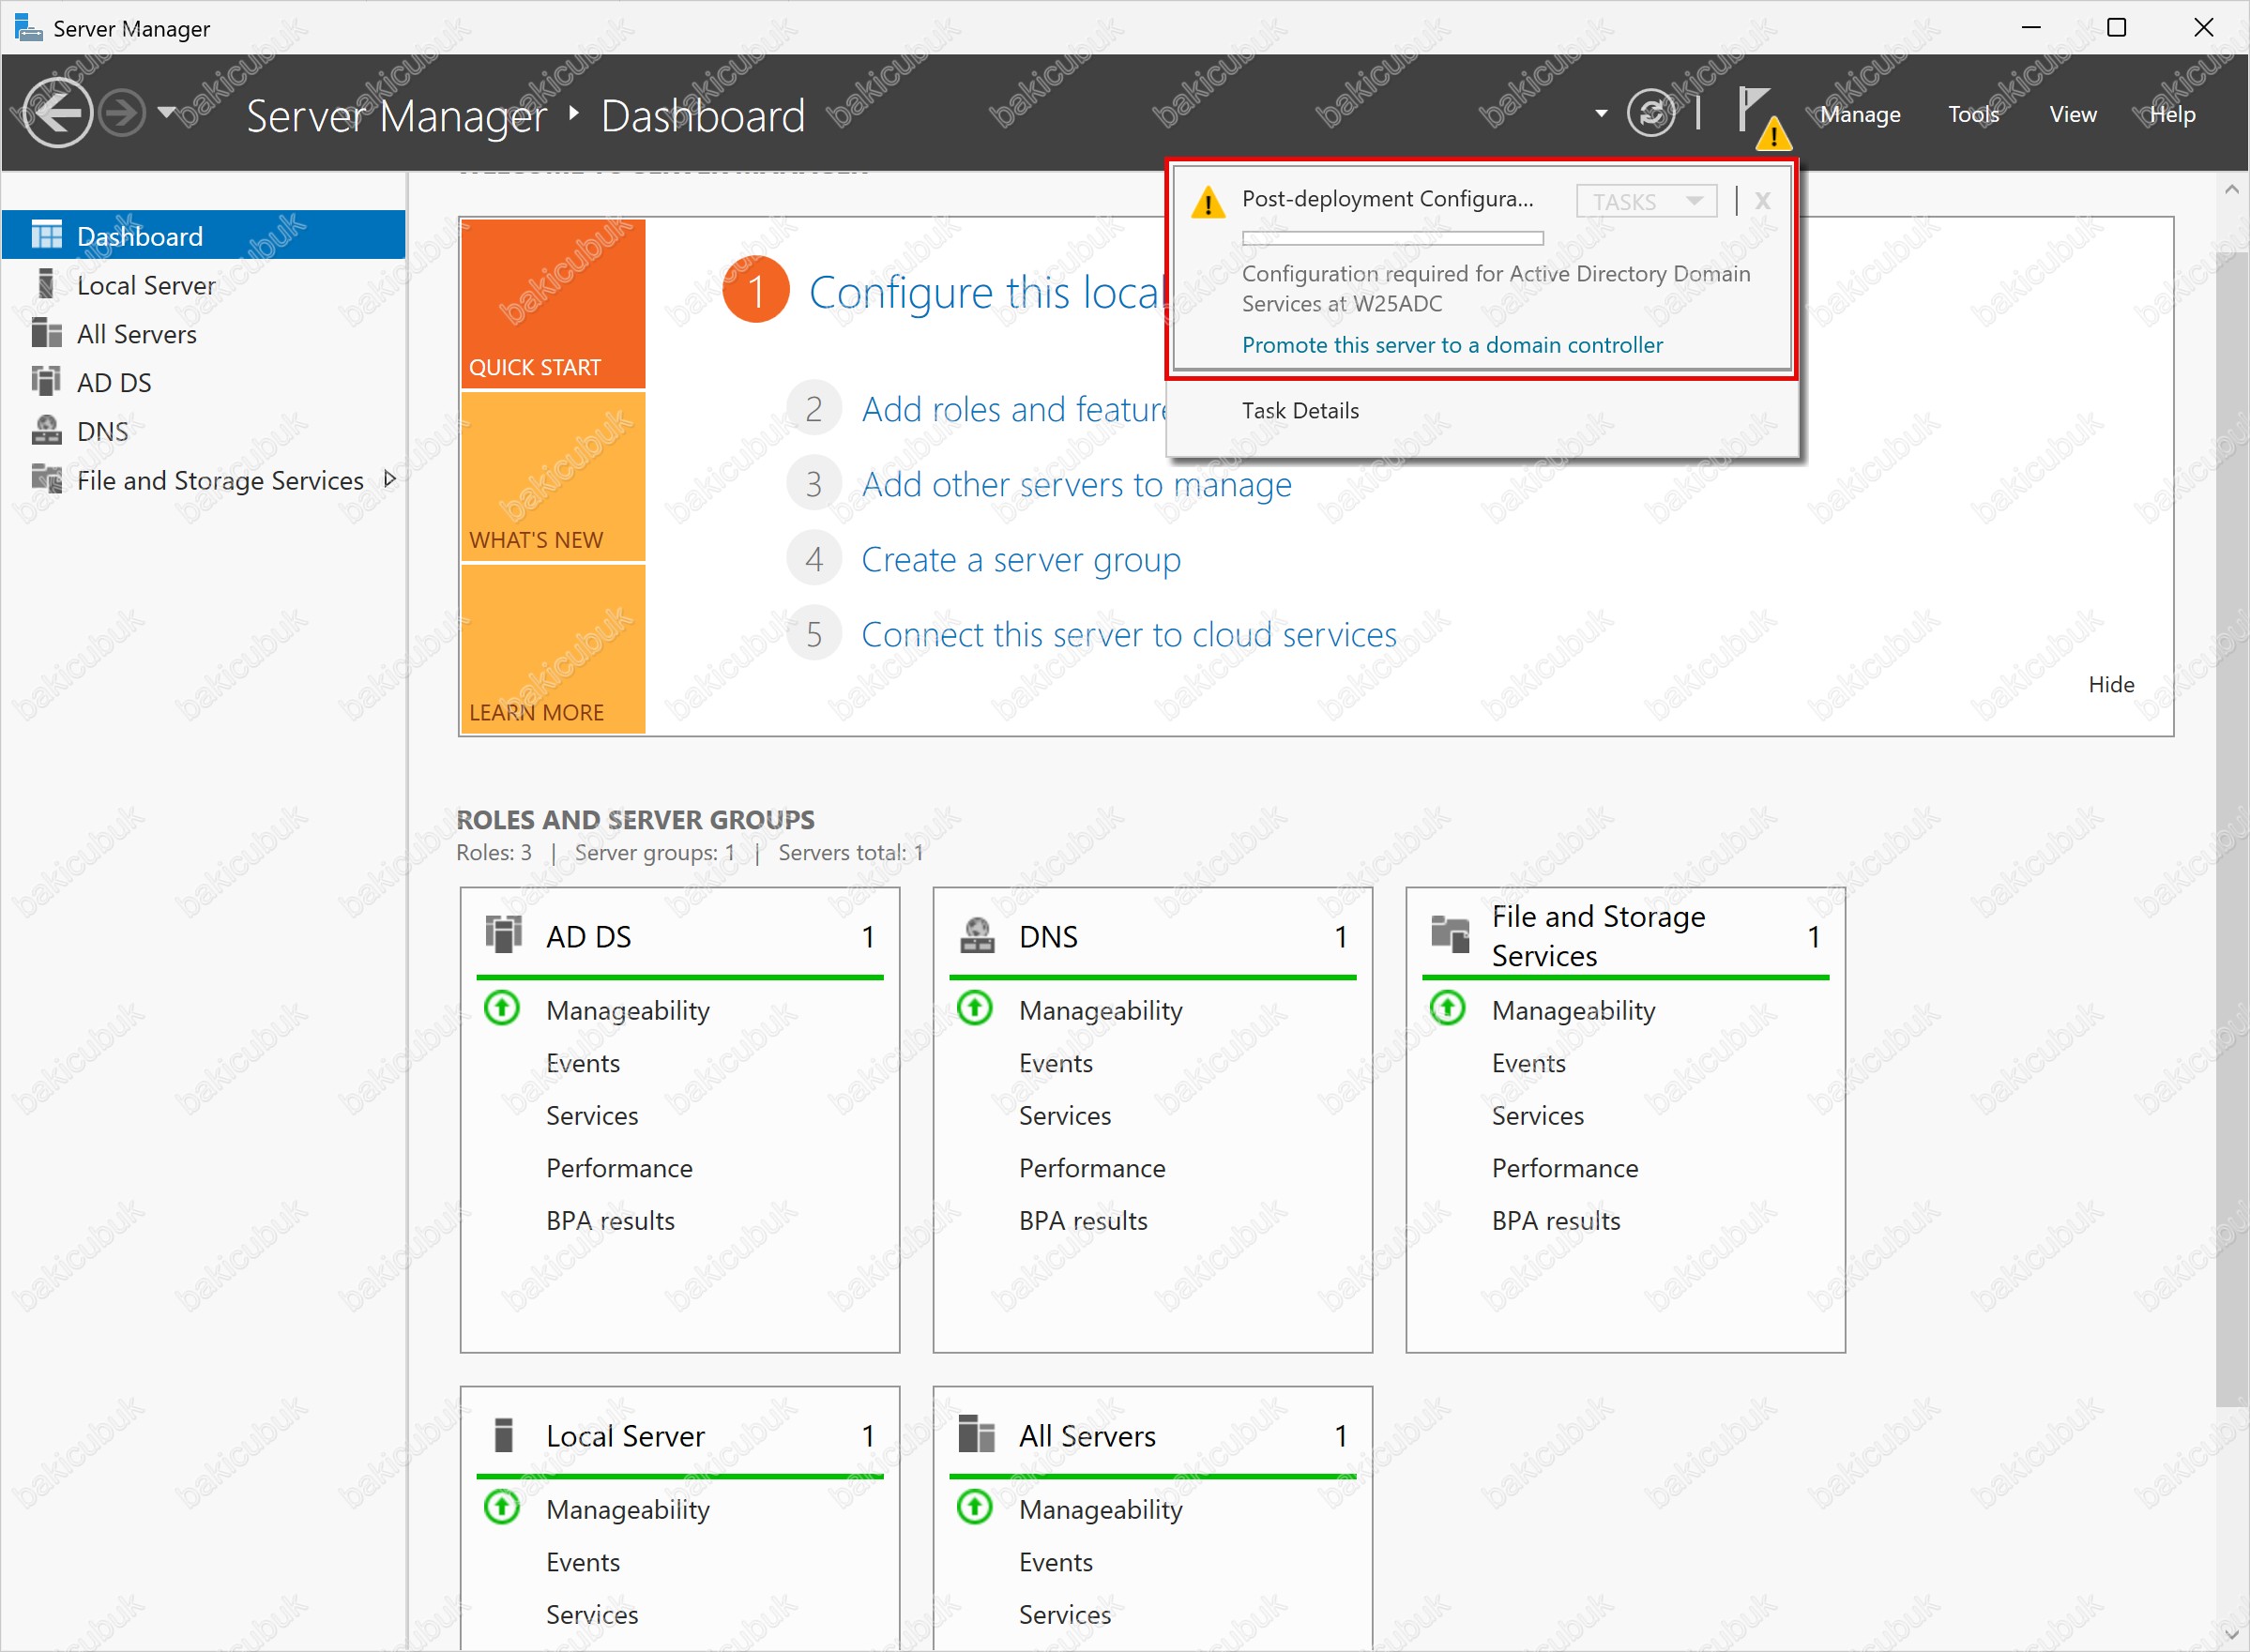Open Services in the DNS tile
The width and height of the screenshot is (2250, 1652).
coord(1065,1115)
